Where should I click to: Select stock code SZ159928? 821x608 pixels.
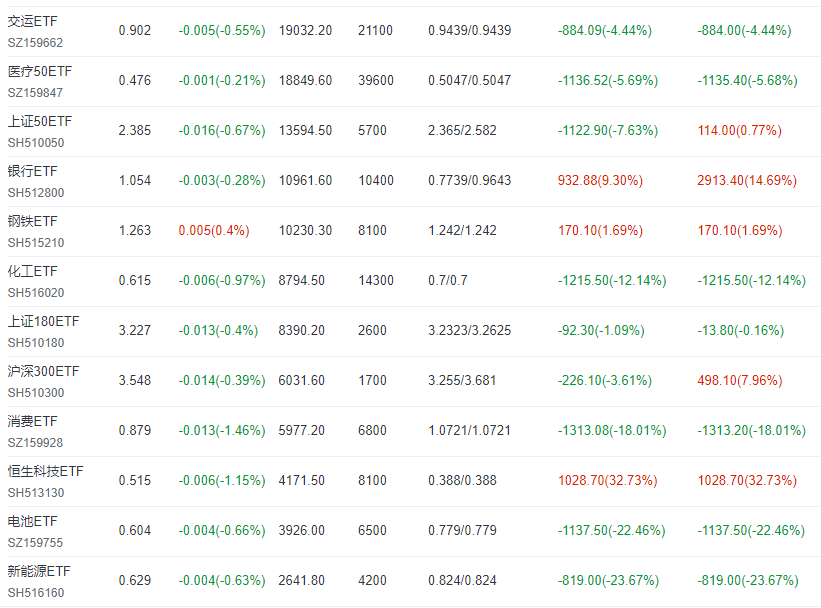pos(35,443)
